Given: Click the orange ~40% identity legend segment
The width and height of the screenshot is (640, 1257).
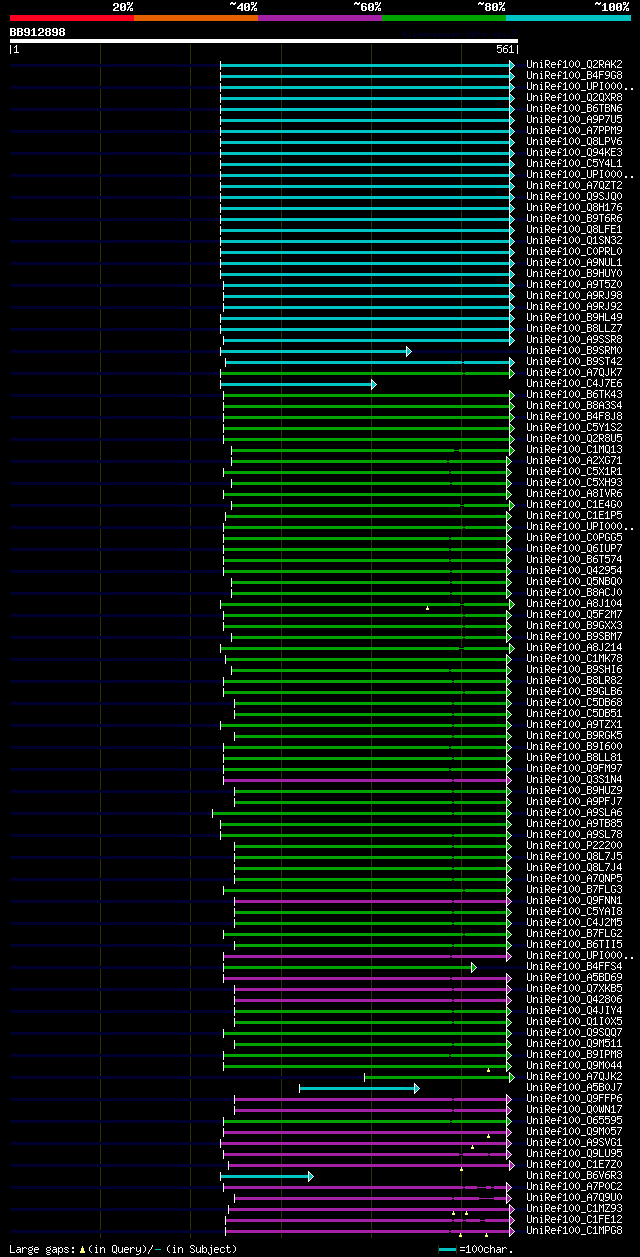Looking at the screenshot, I should pos(196,18).
